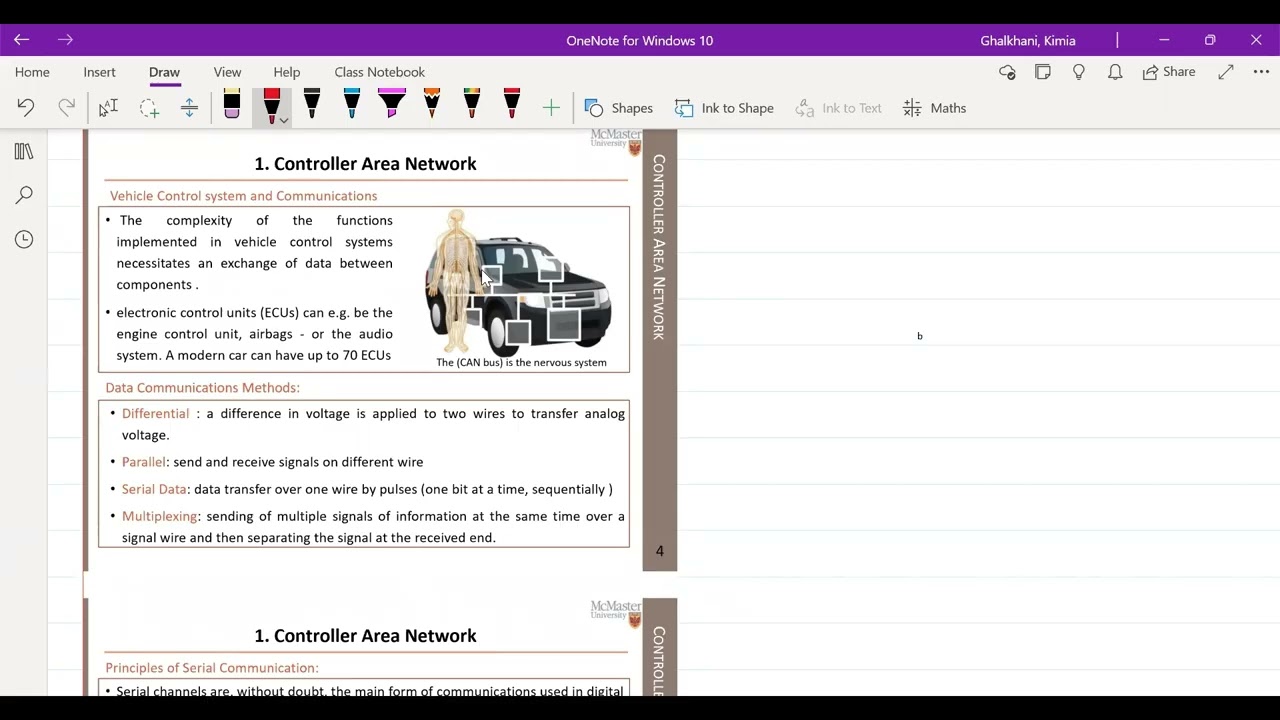Click the word 'Multiplexing'
The width and height of the screenshot is (1280, 720).
pyautogui.click(x=160, y=516)
